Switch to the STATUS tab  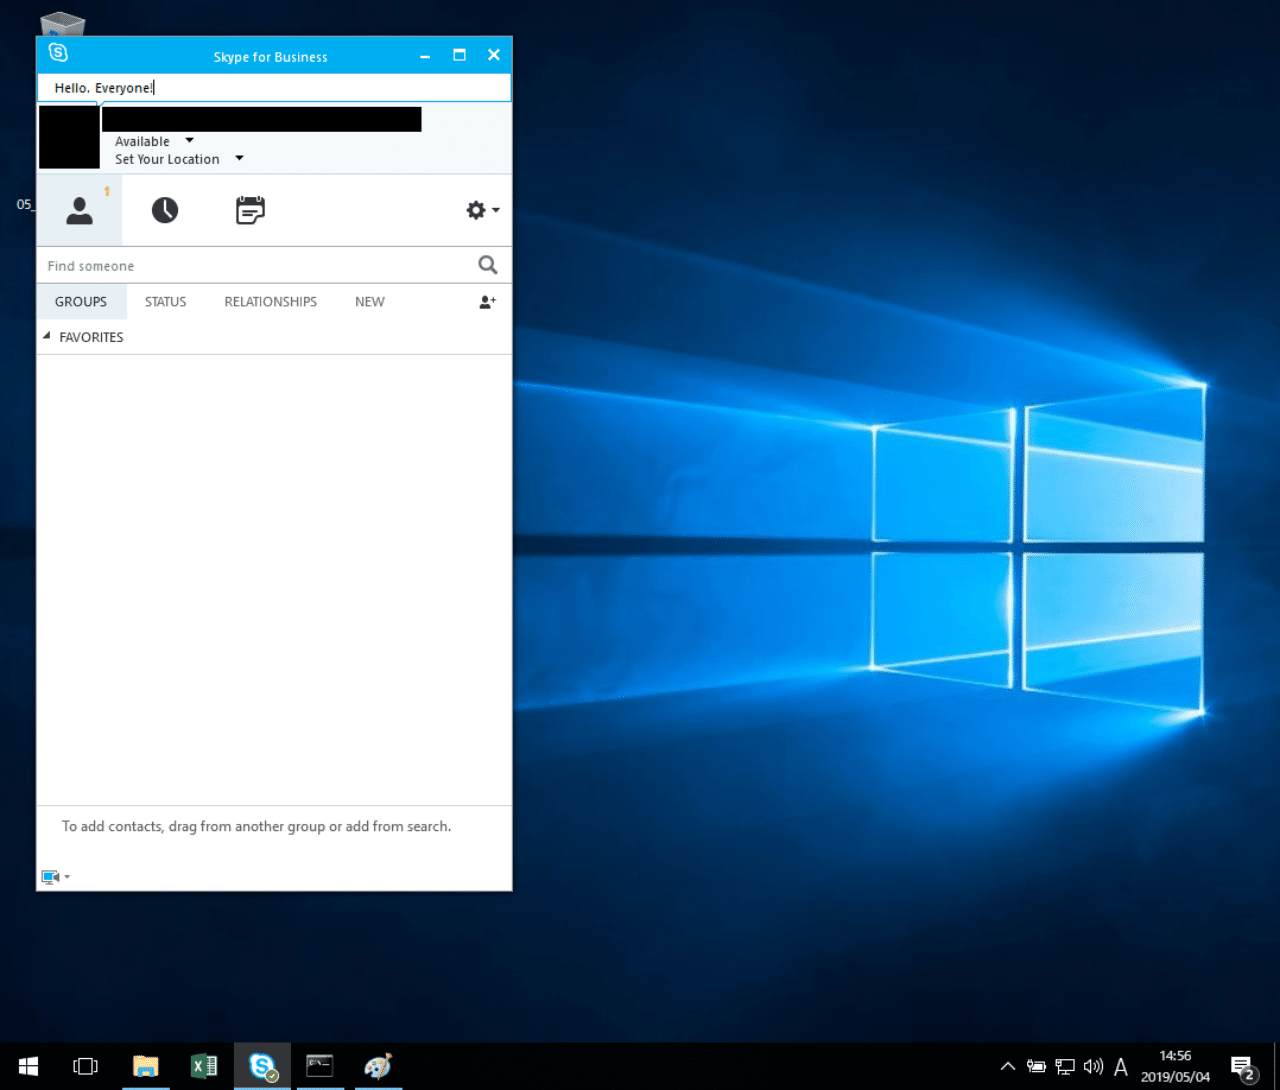[165, 302]
